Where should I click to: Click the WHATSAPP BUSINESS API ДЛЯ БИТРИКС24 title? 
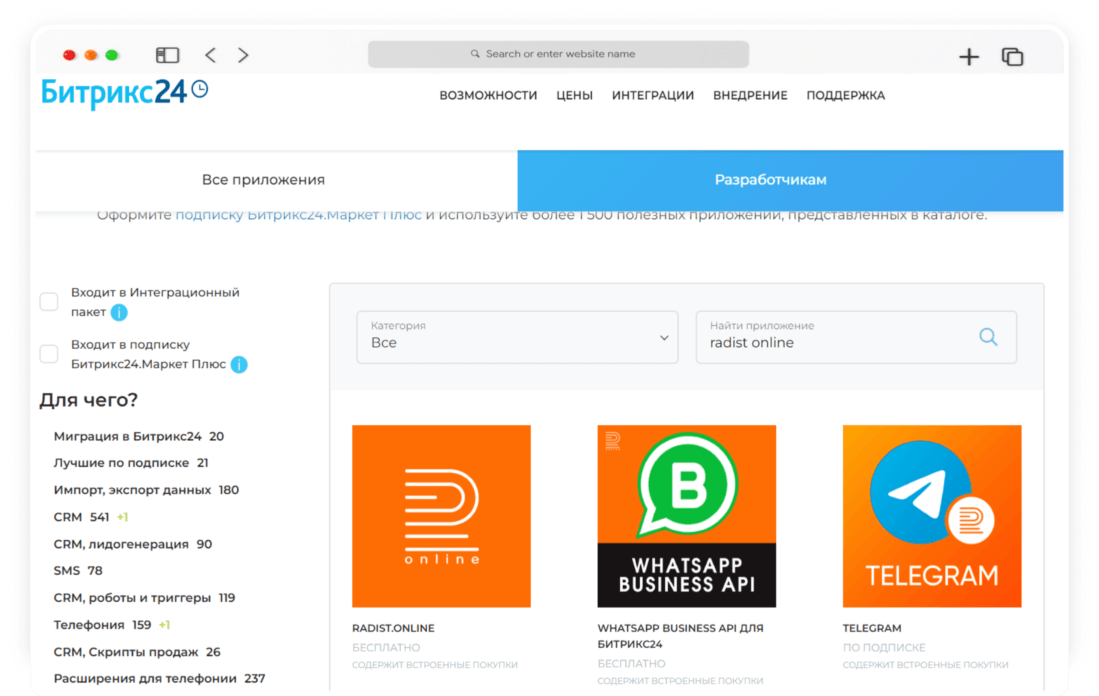pos(681,636)
